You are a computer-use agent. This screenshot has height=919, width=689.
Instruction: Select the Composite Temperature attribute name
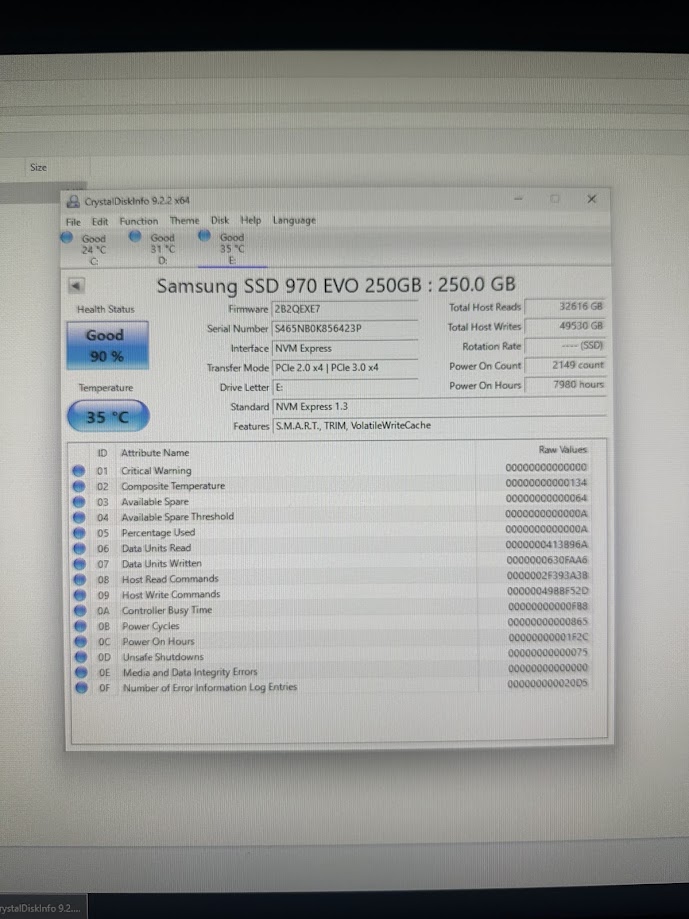(173, 486)
